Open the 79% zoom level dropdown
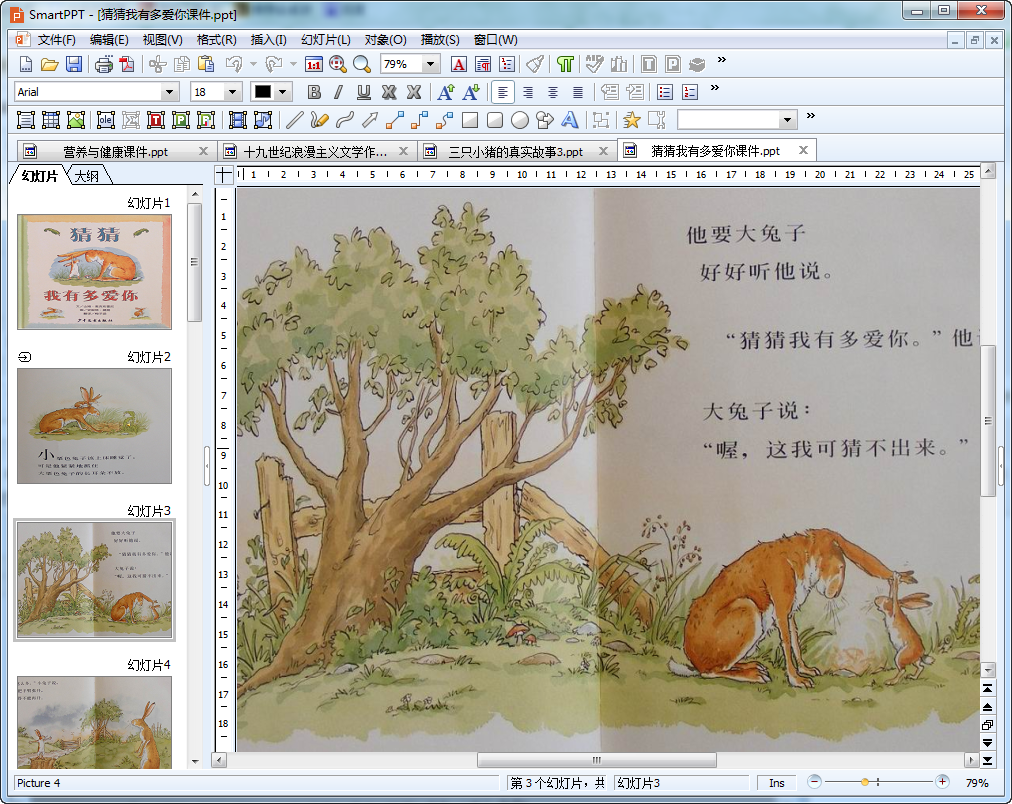Screen dimensions: 1012x804 (431, 64)
